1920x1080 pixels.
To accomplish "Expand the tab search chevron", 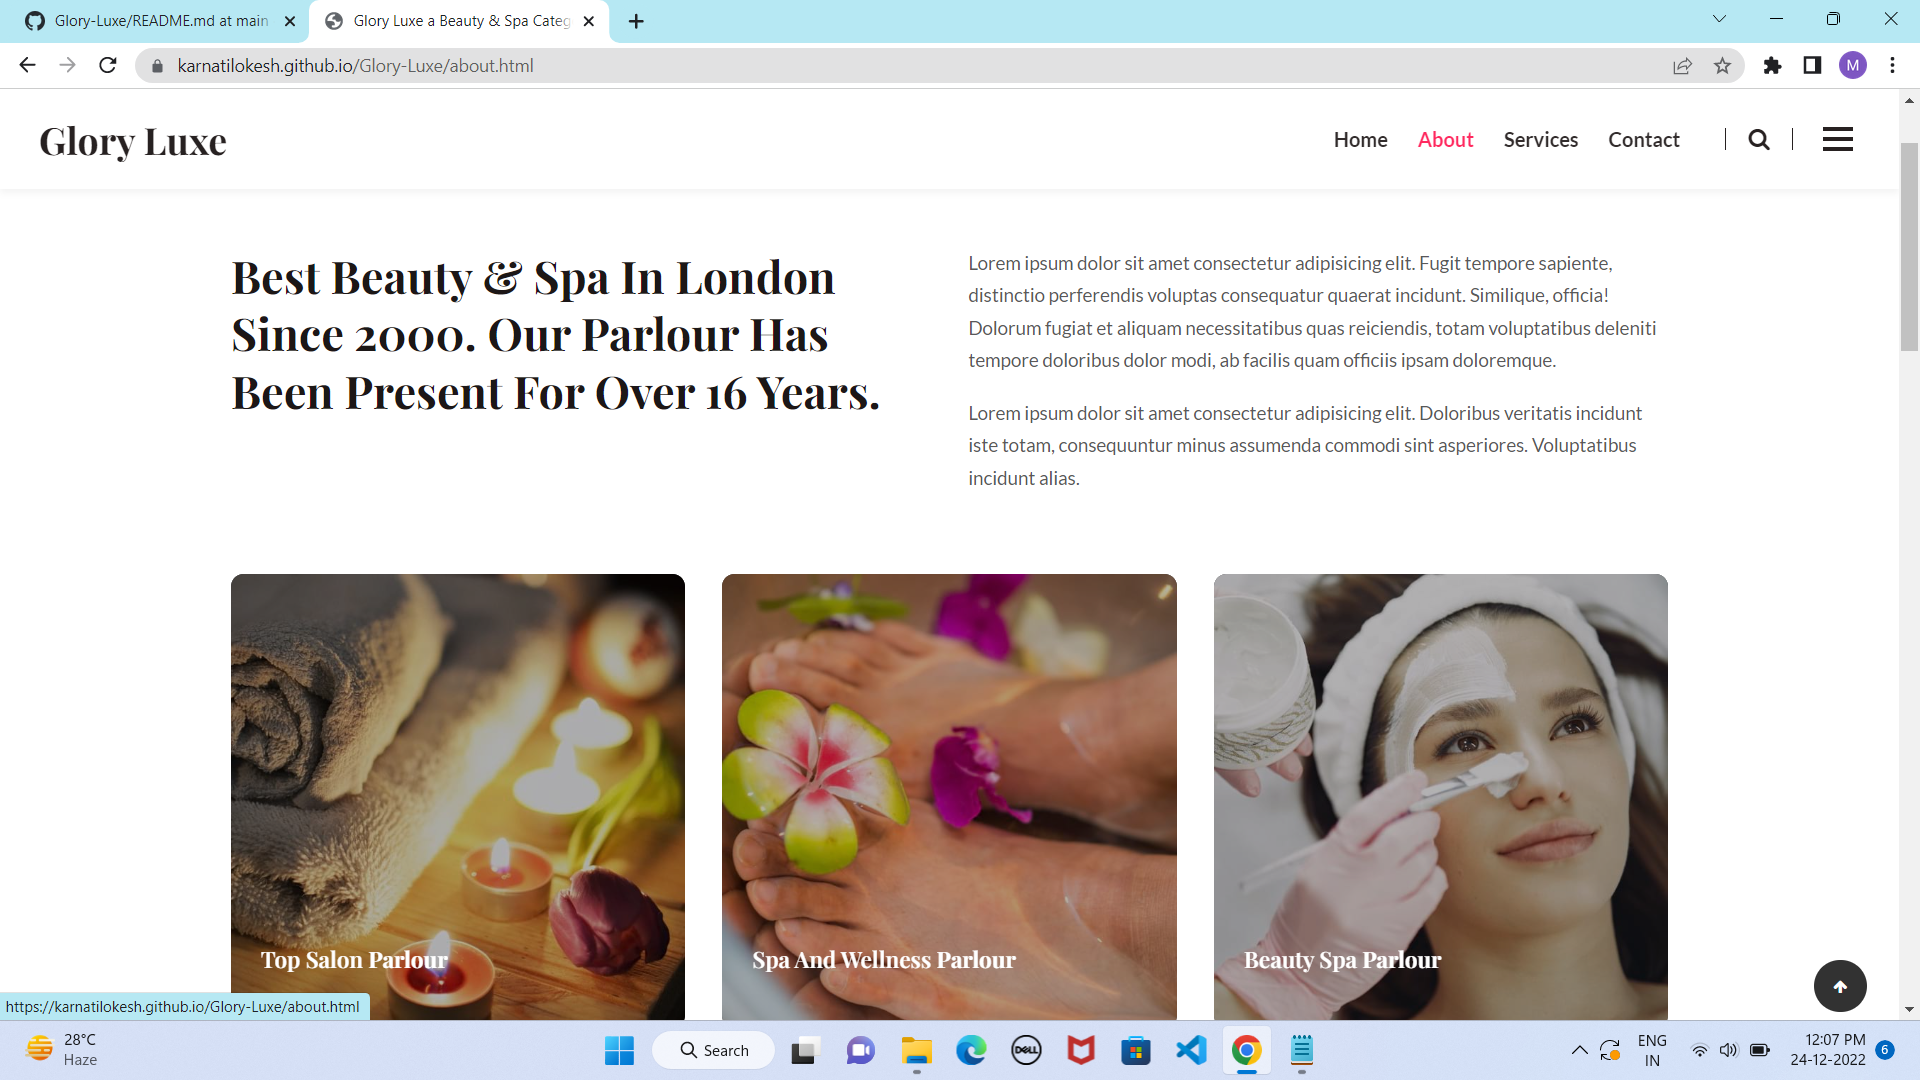I will (x=1719, y=19).
